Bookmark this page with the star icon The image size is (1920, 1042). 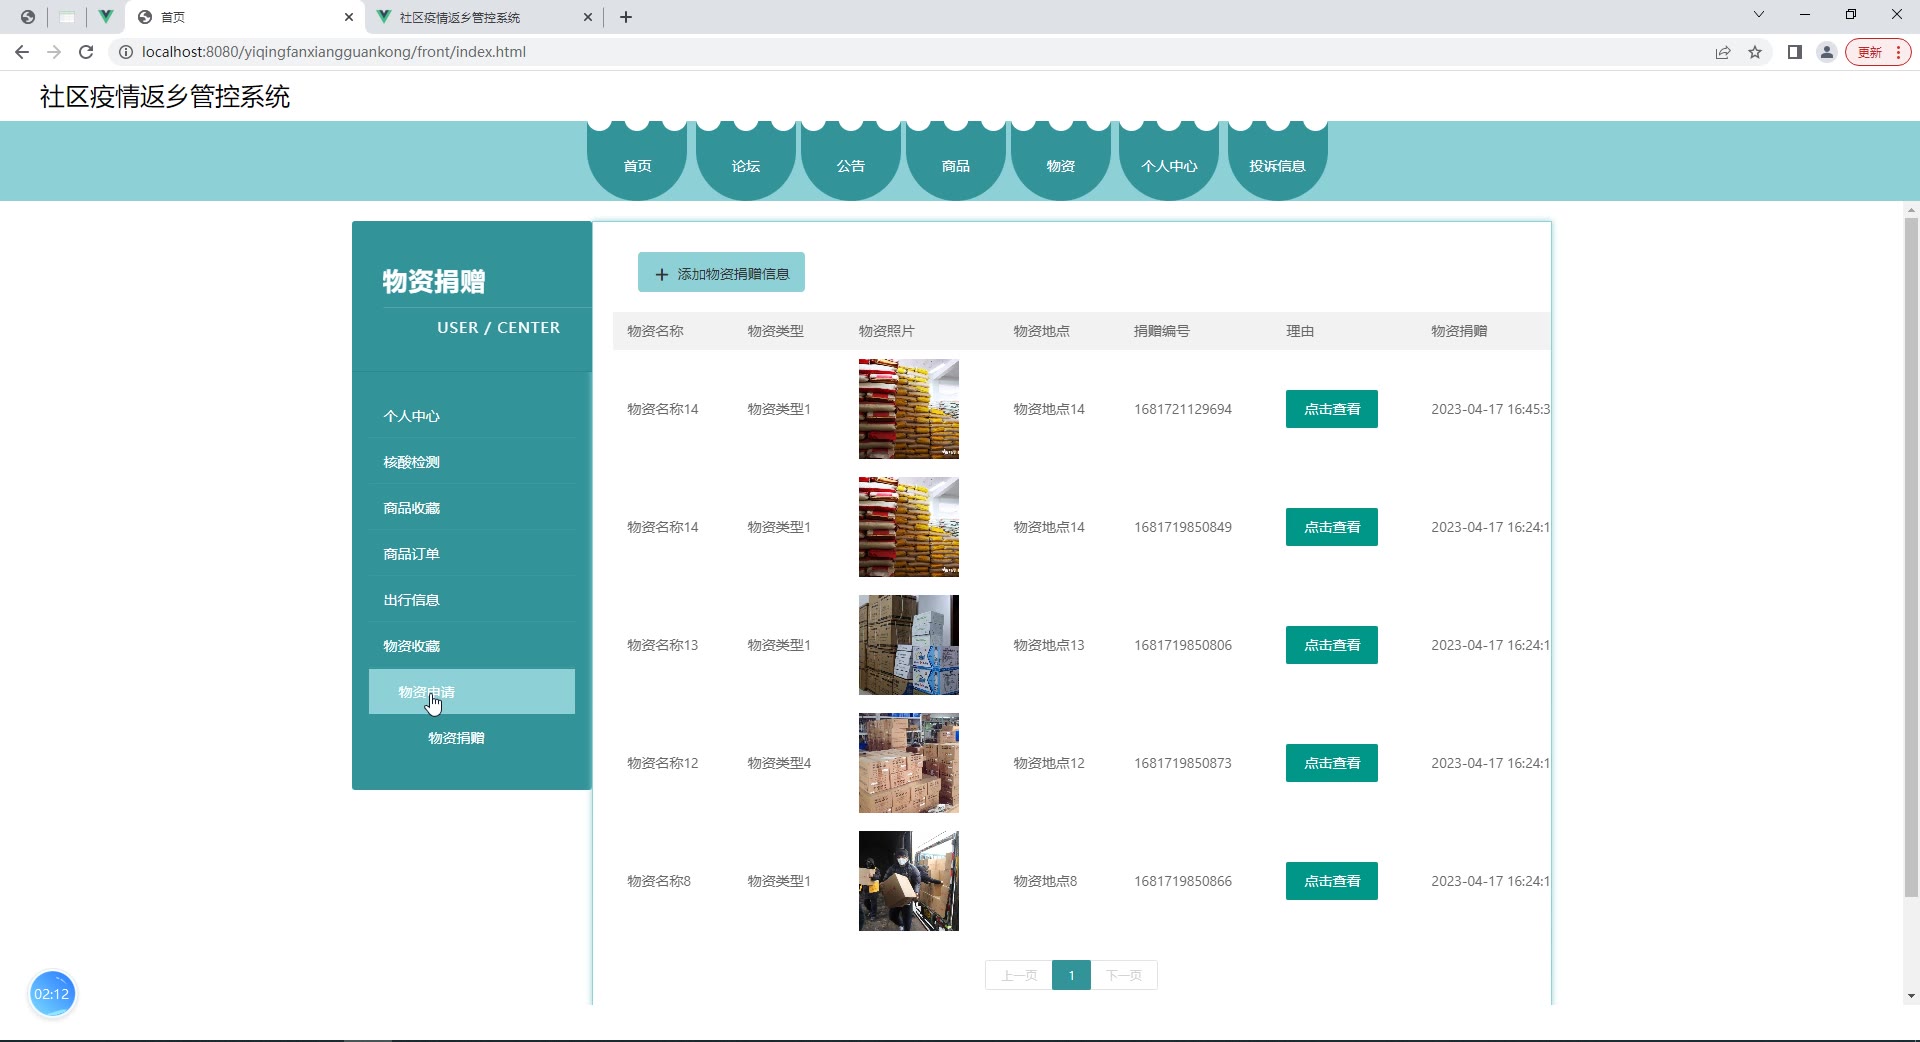click(x=1755, y=52)
